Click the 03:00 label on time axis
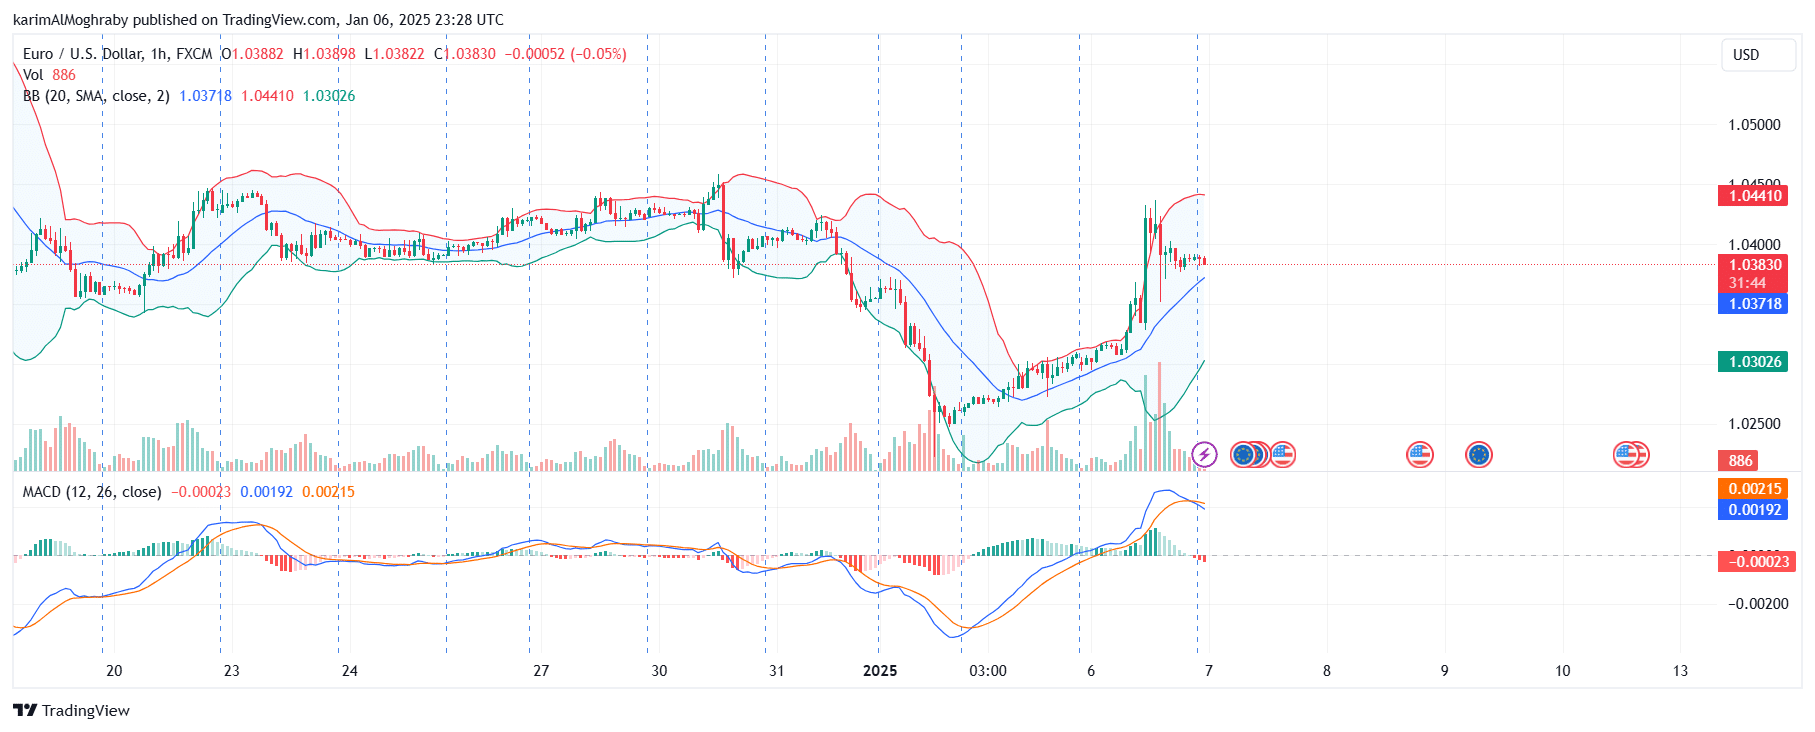This screenshot has height=732, width=1815. pos(988,671)
